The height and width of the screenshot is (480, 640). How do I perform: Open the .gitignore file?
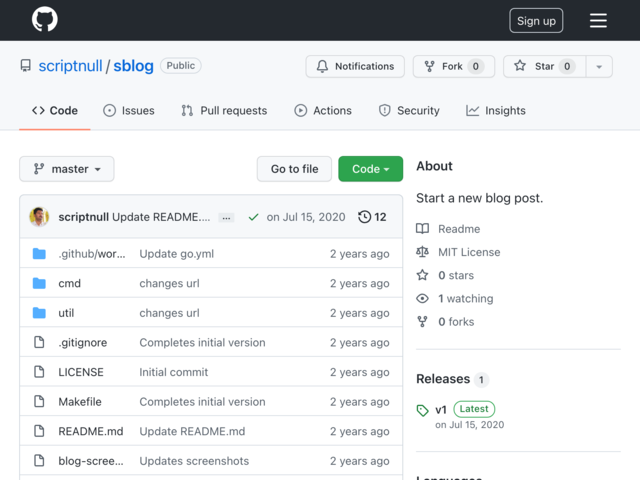click(x=82, y=342)
